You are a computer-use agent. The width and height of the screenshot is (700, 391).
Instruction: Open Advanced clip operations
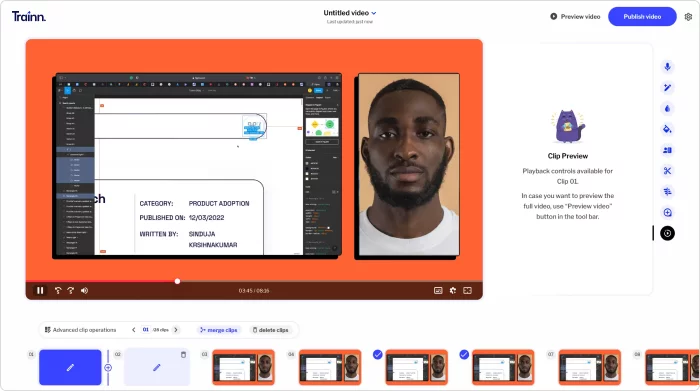coord(80,330)
